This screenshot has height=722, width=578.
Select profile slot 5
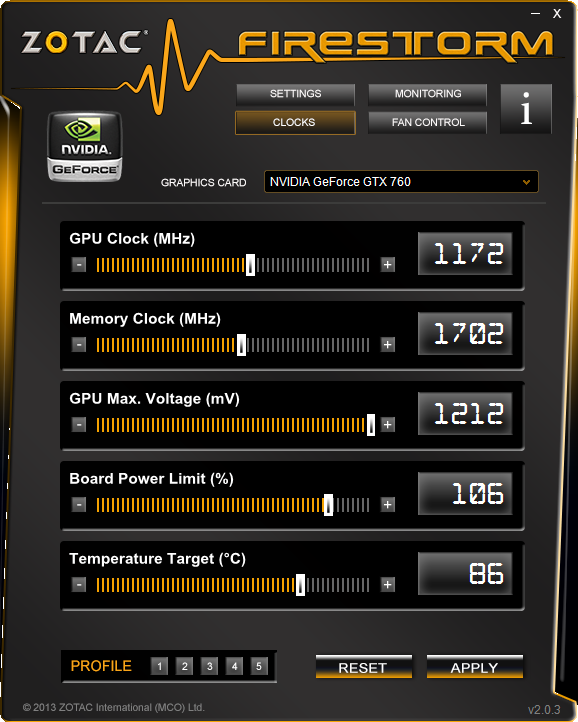click(x=259, y=666)
